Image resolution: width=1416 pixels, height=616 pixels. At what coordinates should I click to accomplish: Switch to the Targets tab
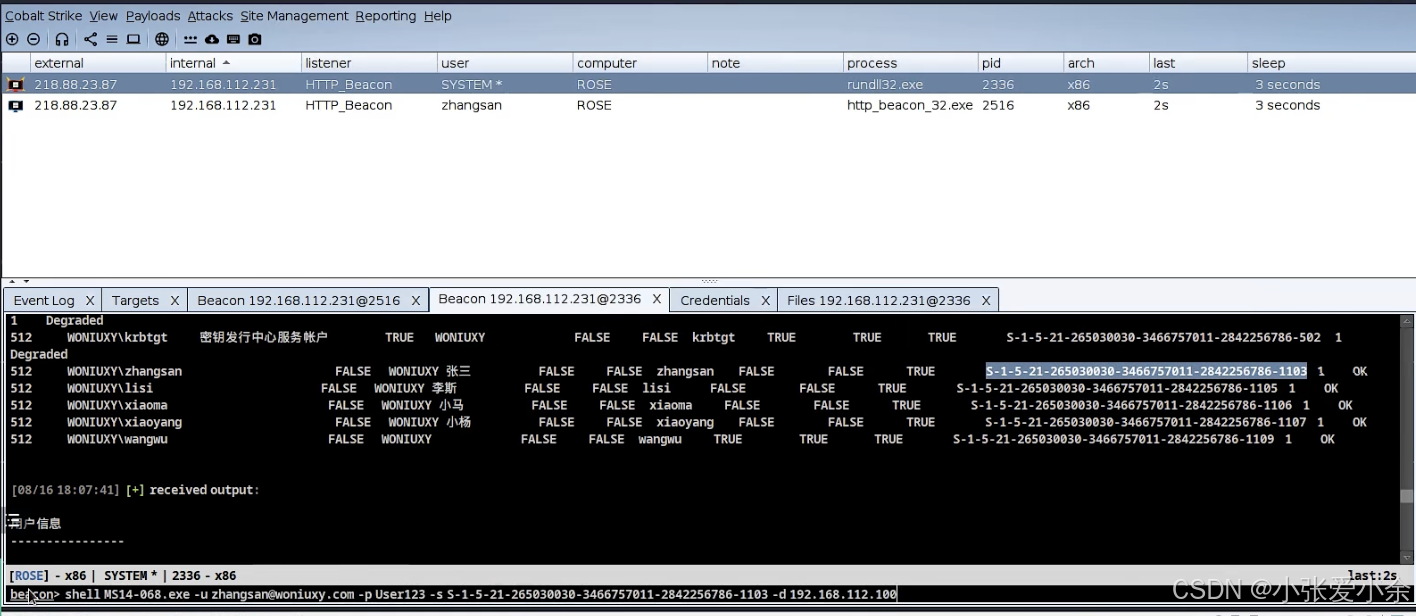(135, 300)
